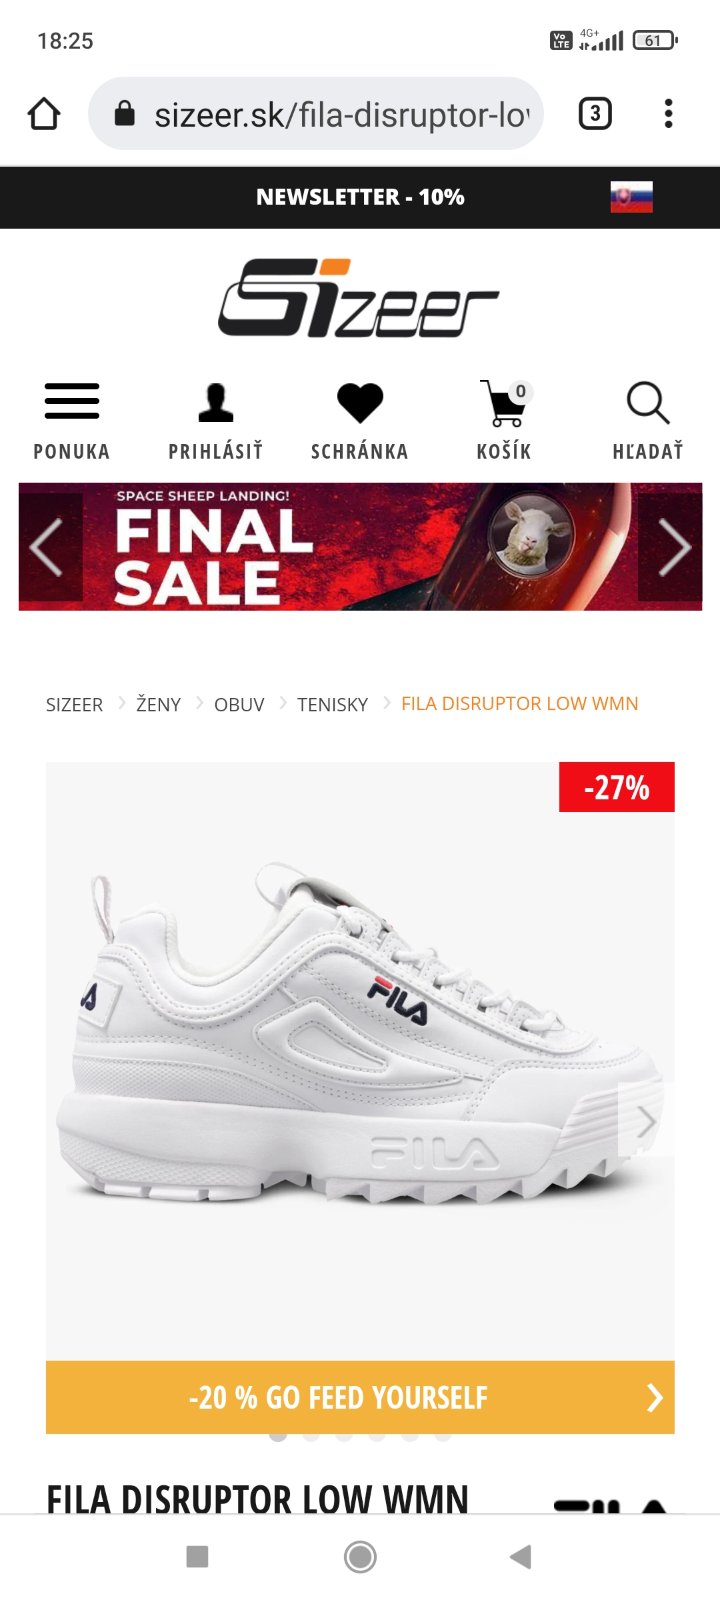The image size is (720, 1600).
Task: Advance to the next product image
Action: pos(646,1122)
